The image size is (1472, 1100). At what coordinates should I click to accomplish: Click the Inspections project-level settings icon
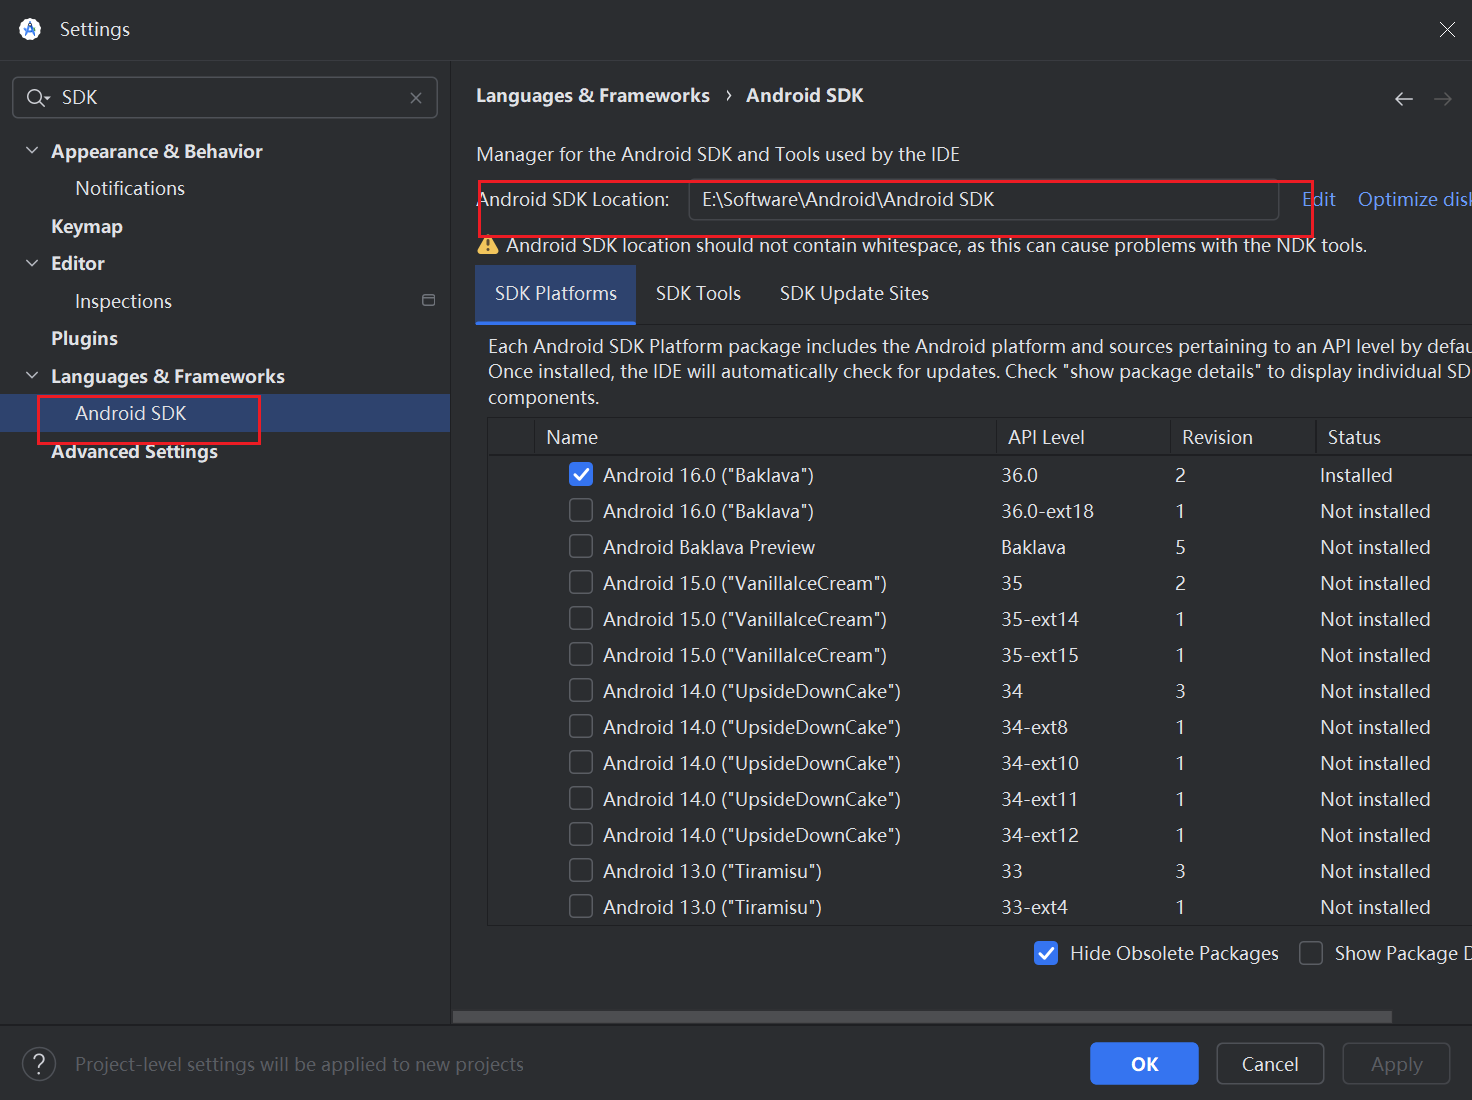[x=429, y=300]
